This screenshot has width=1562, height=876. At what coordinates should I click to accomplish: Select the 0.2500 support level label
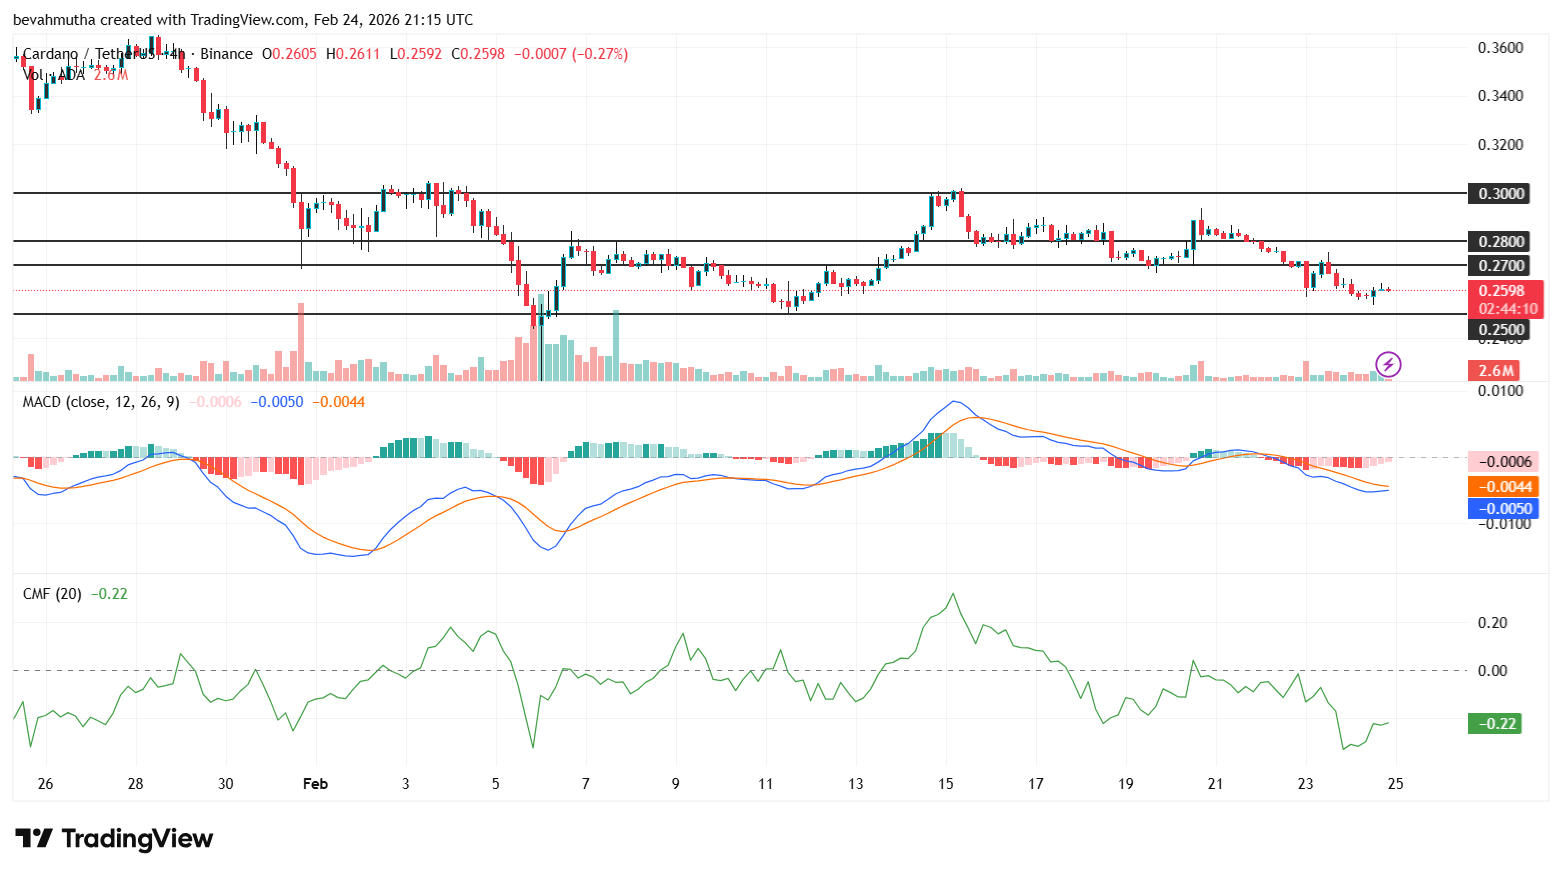tap(1499, 329)
